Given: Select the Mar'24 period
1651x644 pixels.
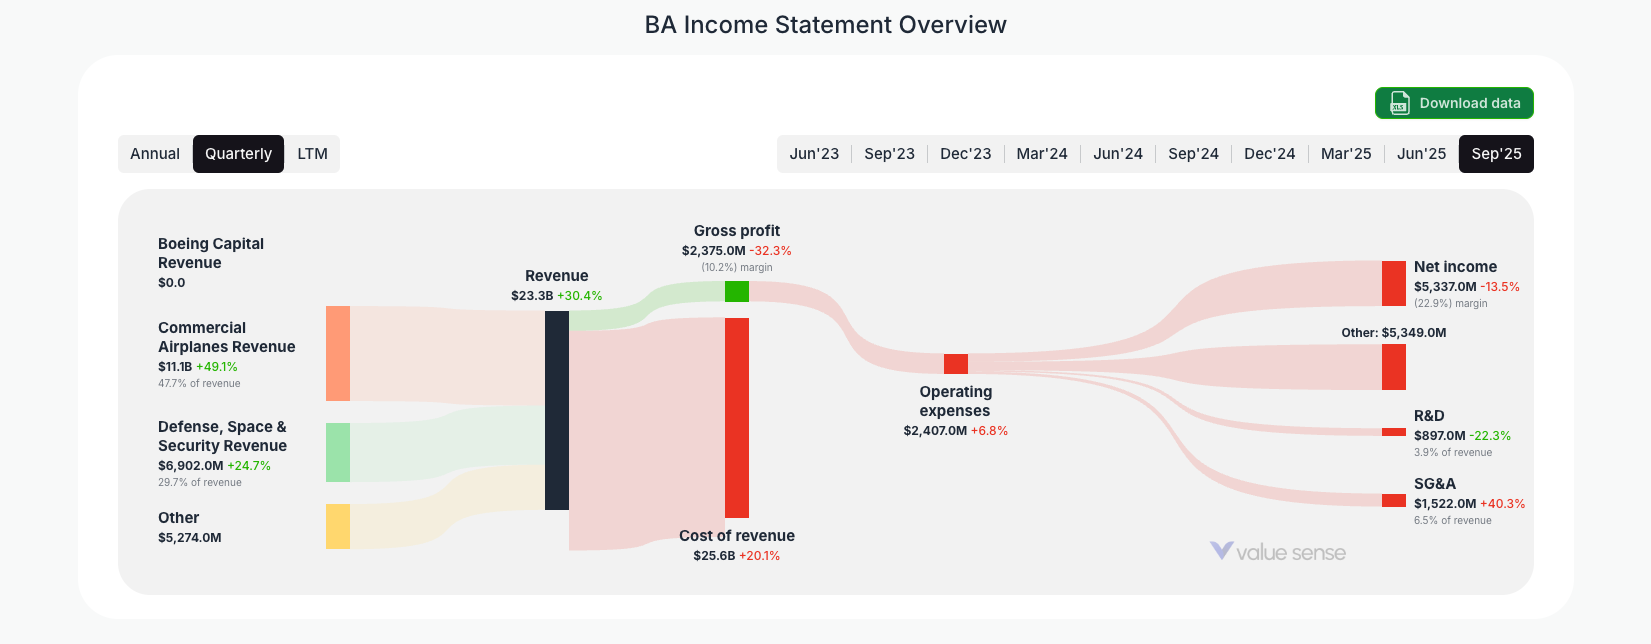Looking at the screenshot, I should [1041, 153].
